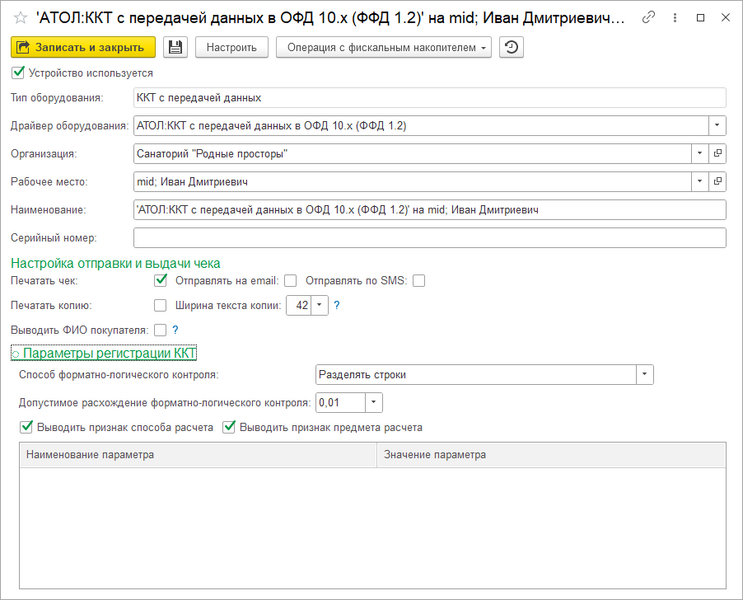Click Записать и закрыть button

(83, 47)
